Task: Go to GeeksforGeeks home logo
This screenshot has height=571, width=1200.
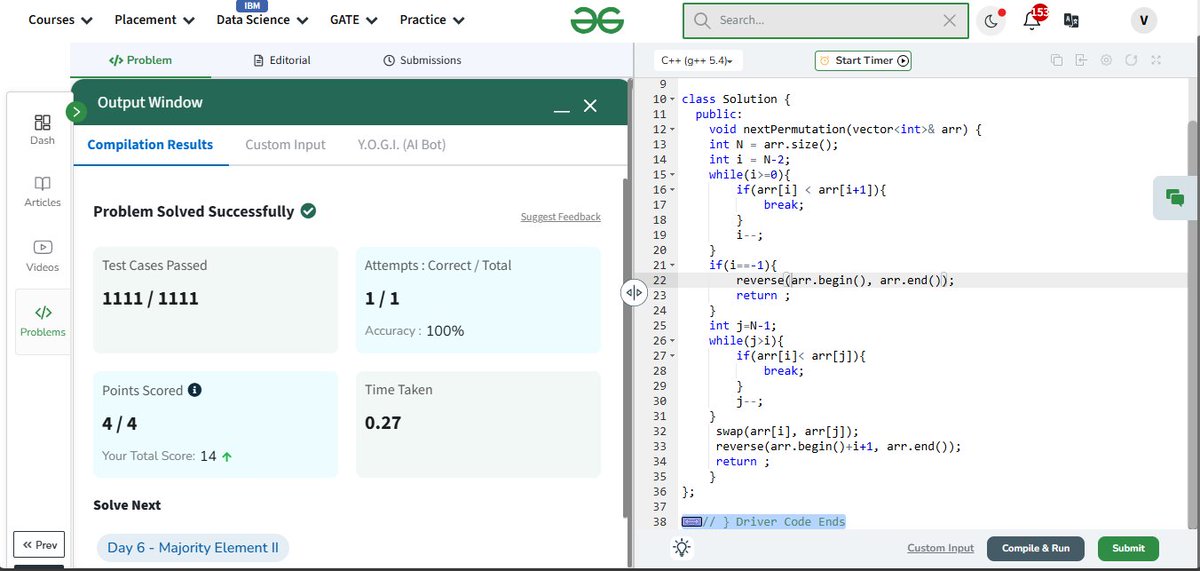Action: pos(597,20)
